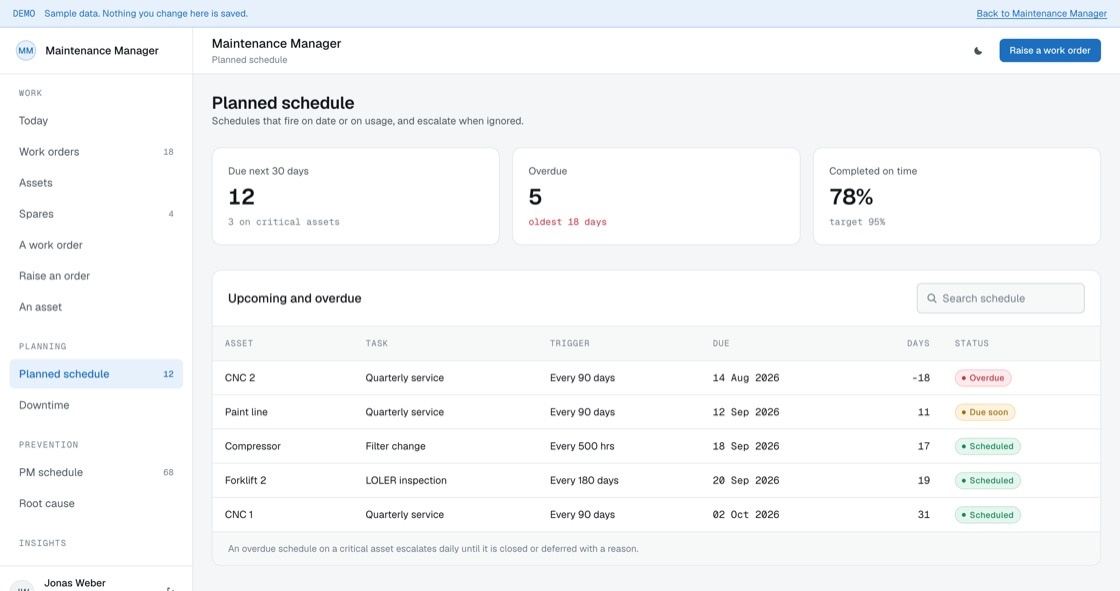Screen dimensions: 1120x591
Task: Sort by DAYS column header
Action: click(918, 344)
